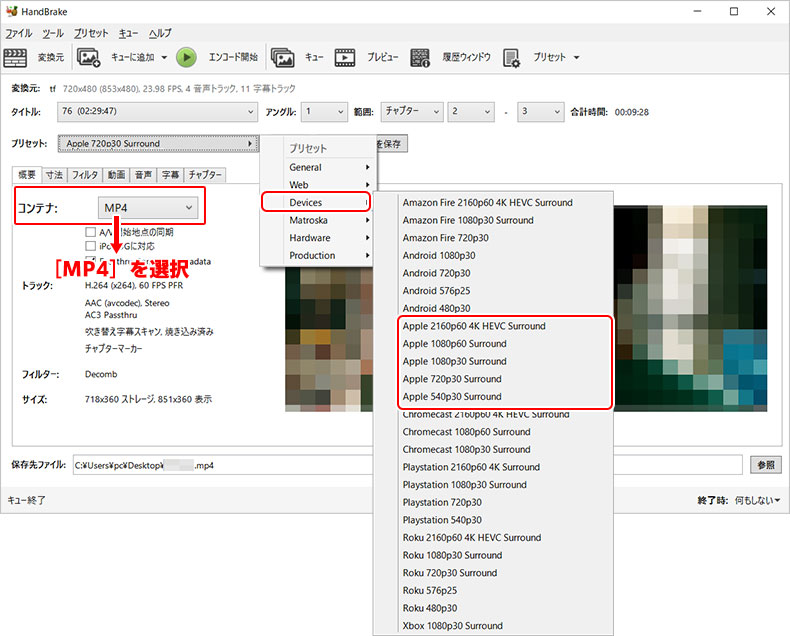Click the add to queue image icon
The height and width of the screenshot is (636, 790).
[88, 57]
